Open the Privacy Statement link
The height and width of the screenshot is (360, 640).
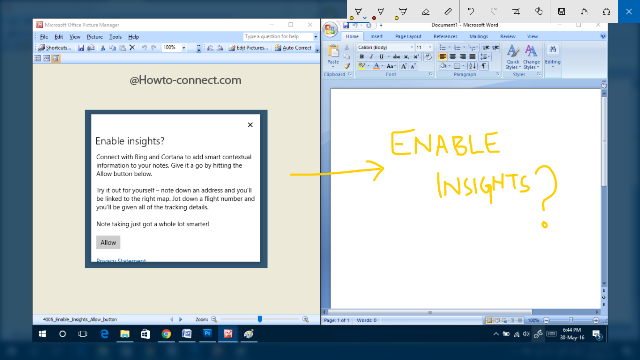tap(121, 260)
